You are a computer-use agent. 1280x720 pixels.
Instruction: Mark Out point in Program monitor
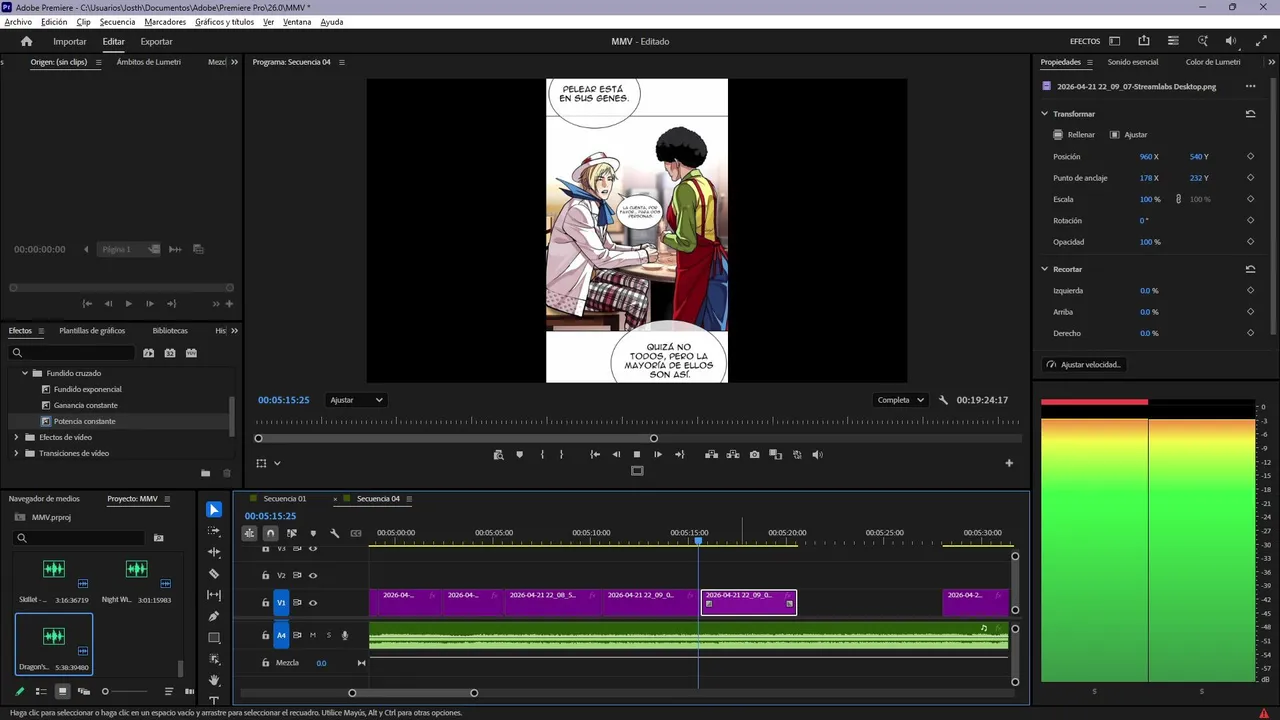(x=561, y=454)
